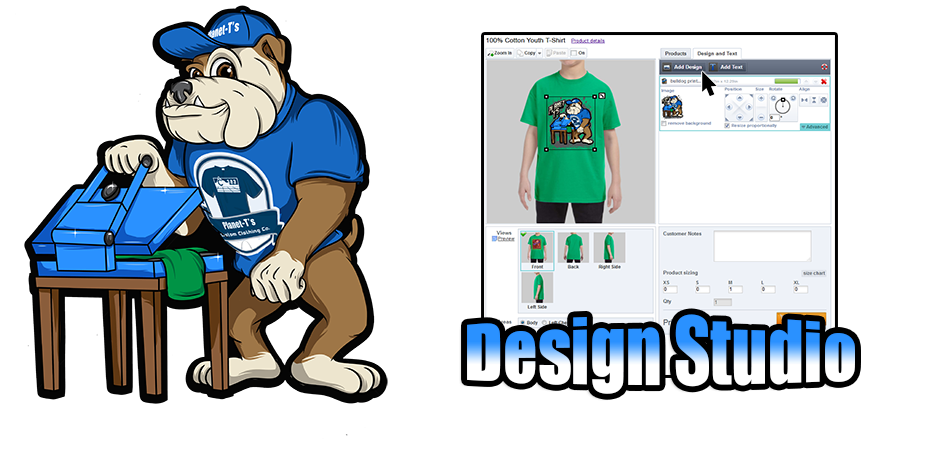Image resolution: width=927 pixels, height=451 pixels.
Task: Click the Zoom In tool
Action: tap(500, 53)
